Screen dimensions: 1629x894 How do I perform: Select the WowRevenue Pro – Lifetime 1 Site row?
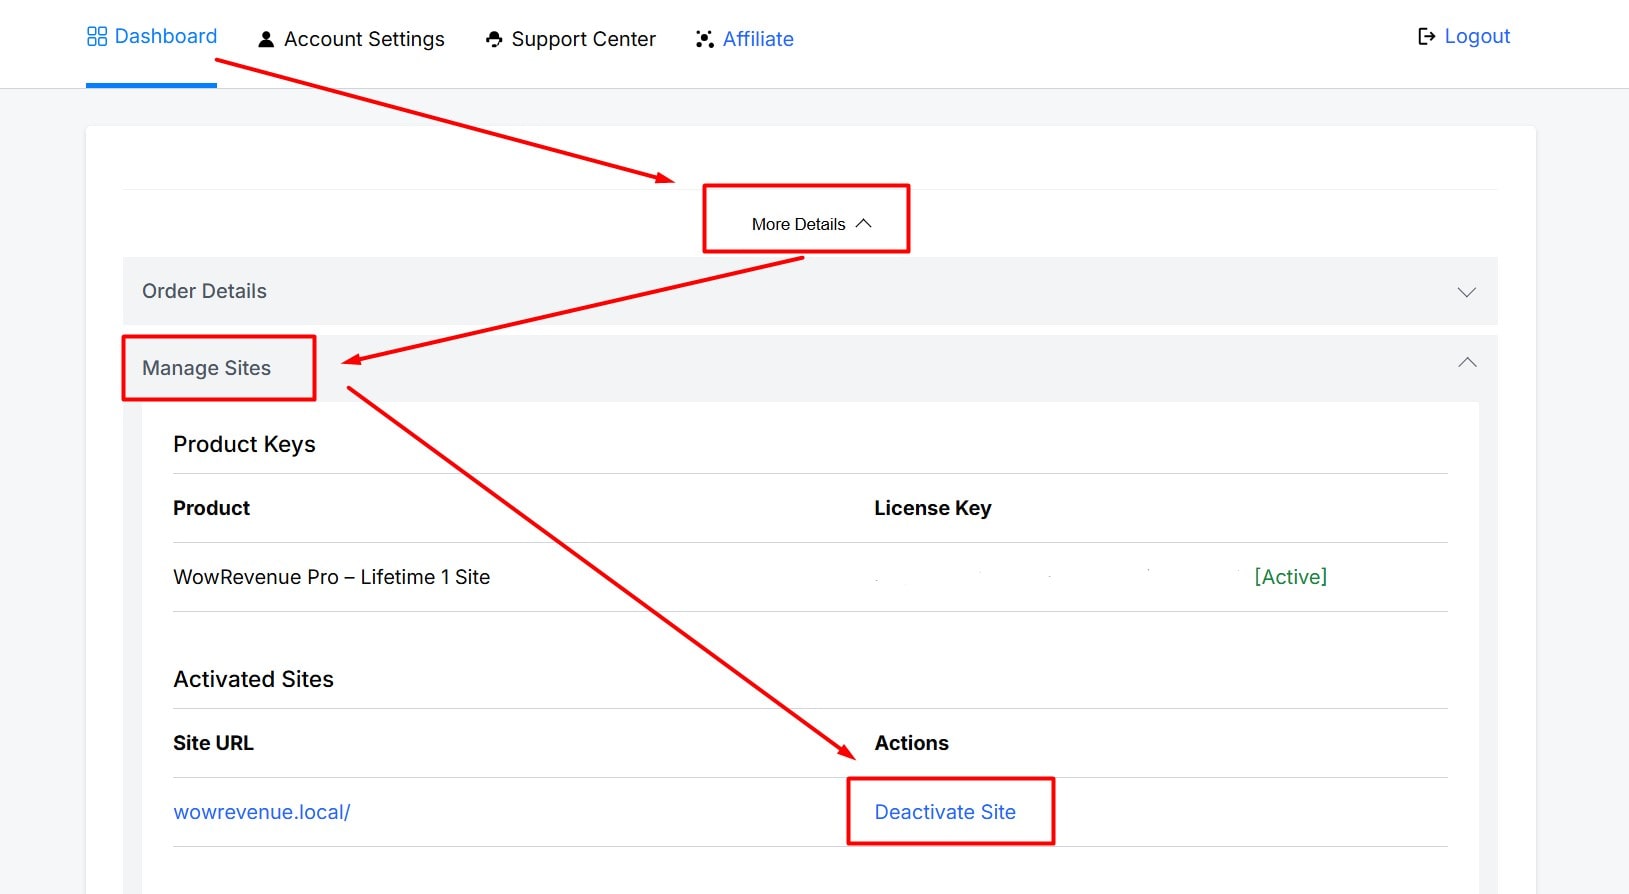coord(810,577)
